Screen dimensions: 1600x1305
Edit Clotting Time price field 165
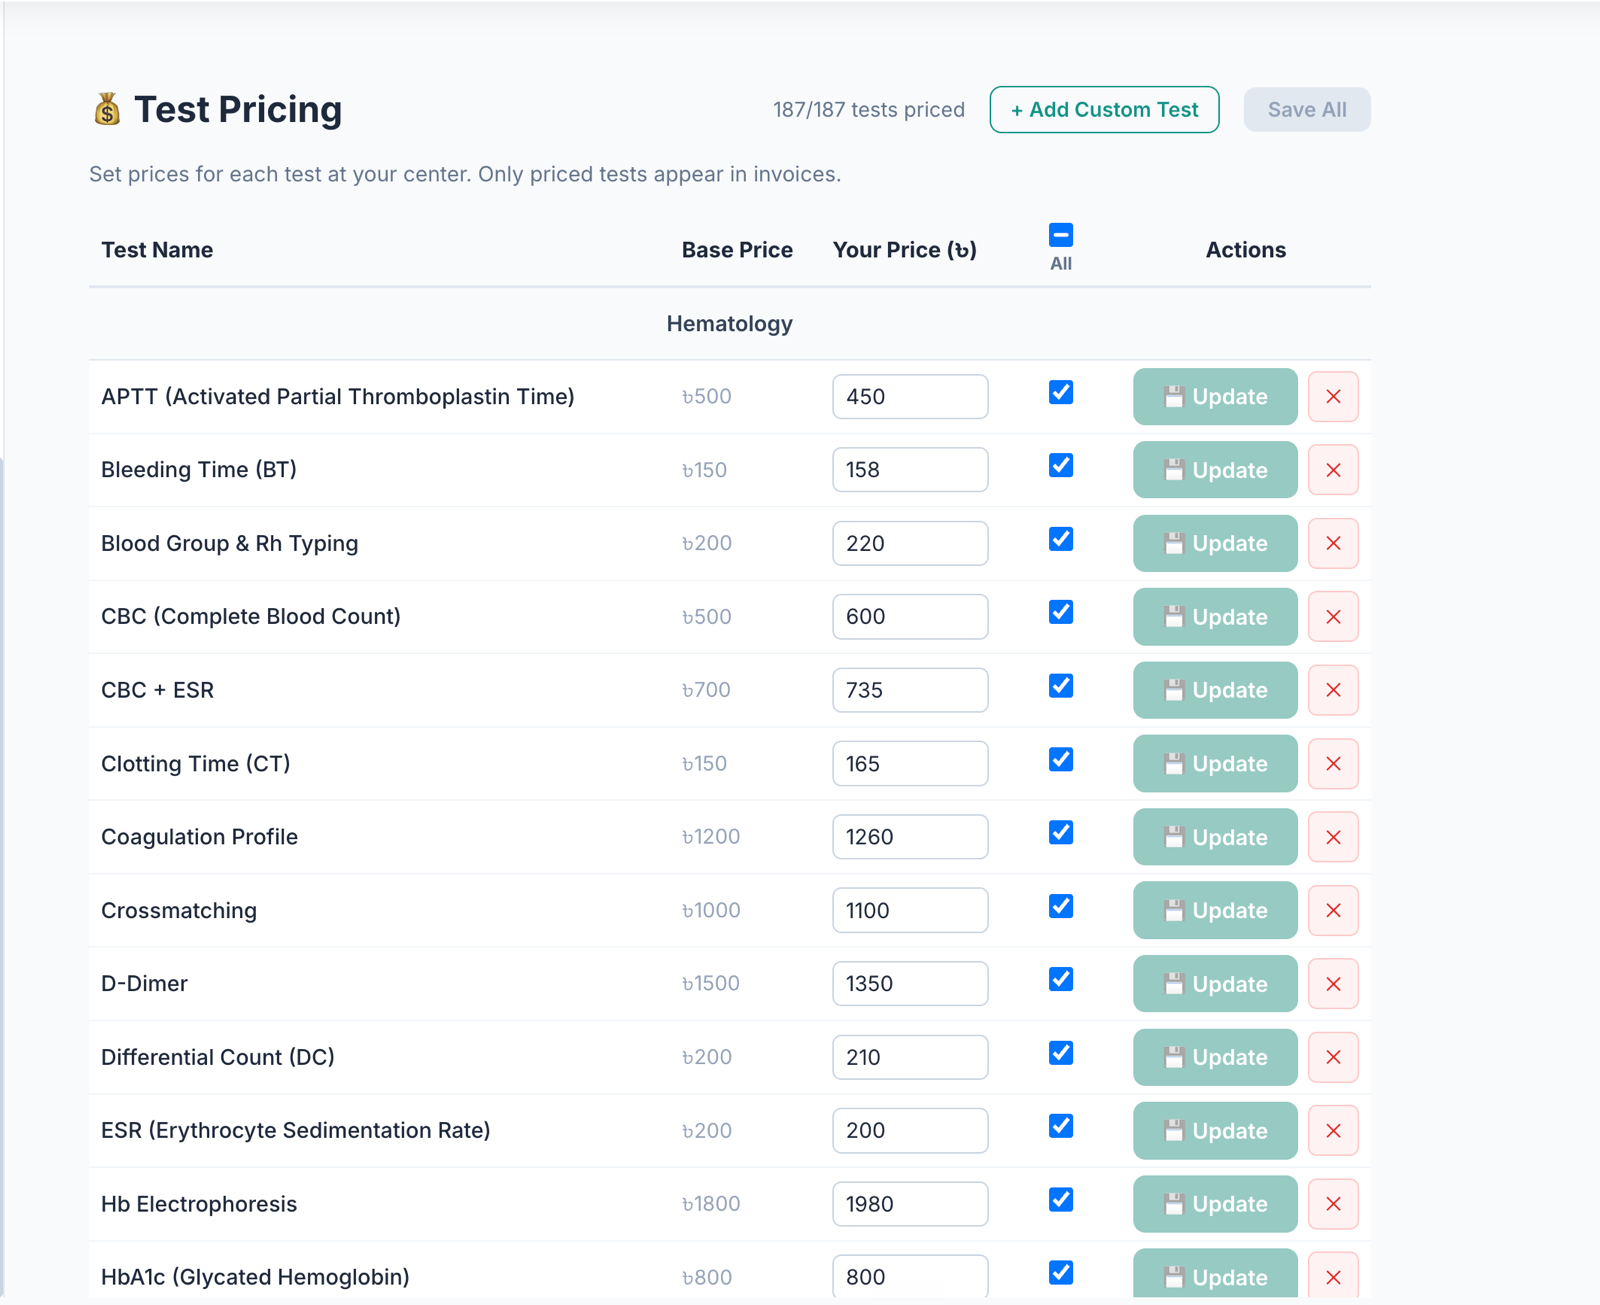click(910, 764)
